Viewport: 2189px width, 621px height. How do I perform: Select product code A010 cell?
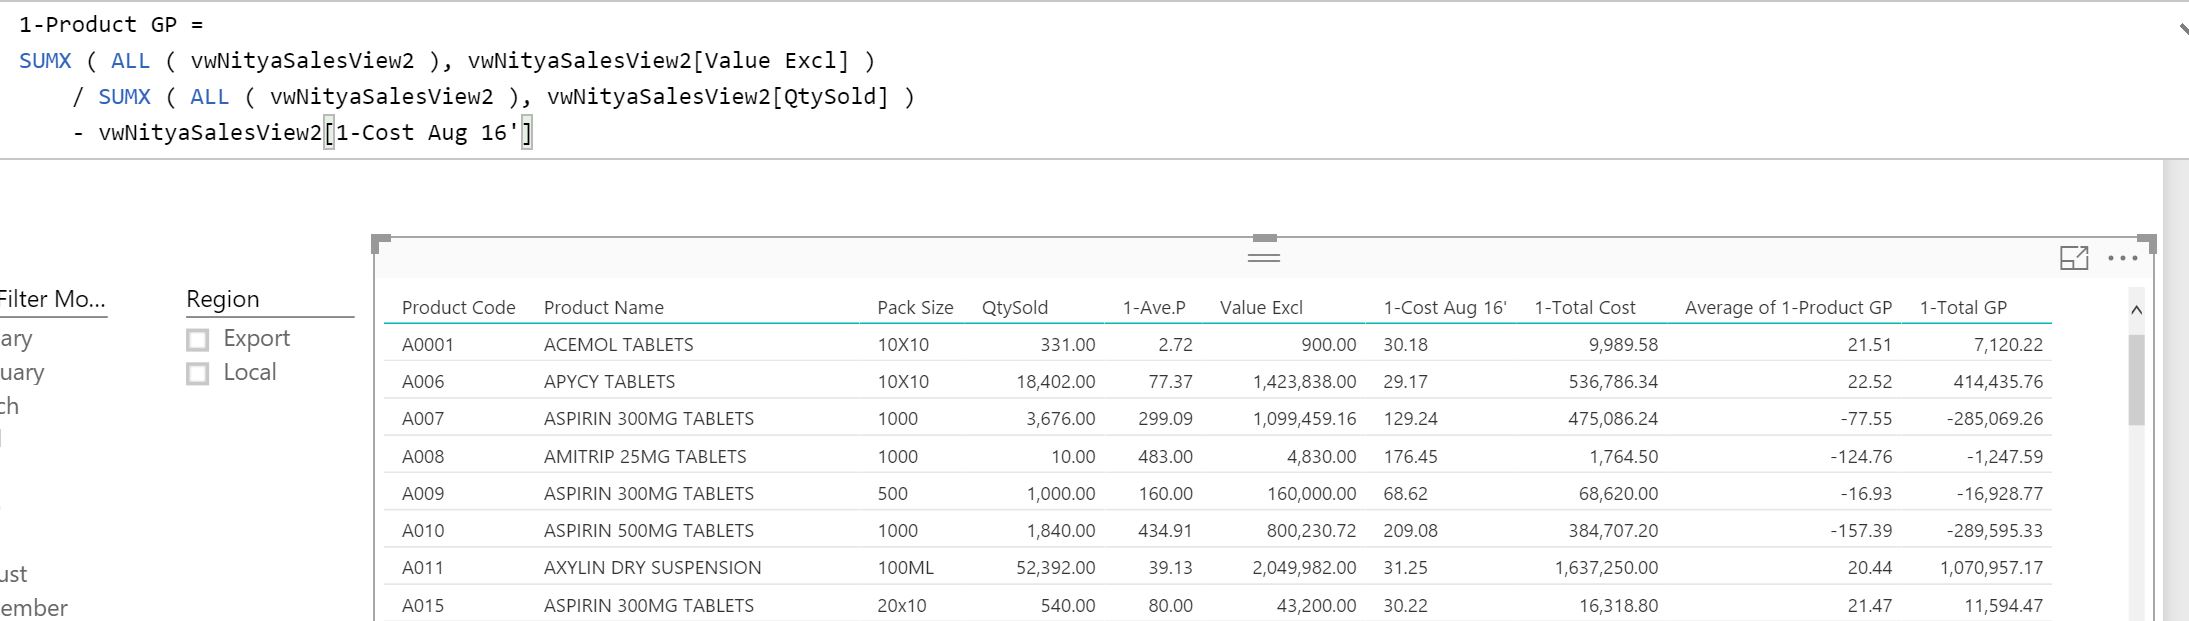[x=422, y=531]
